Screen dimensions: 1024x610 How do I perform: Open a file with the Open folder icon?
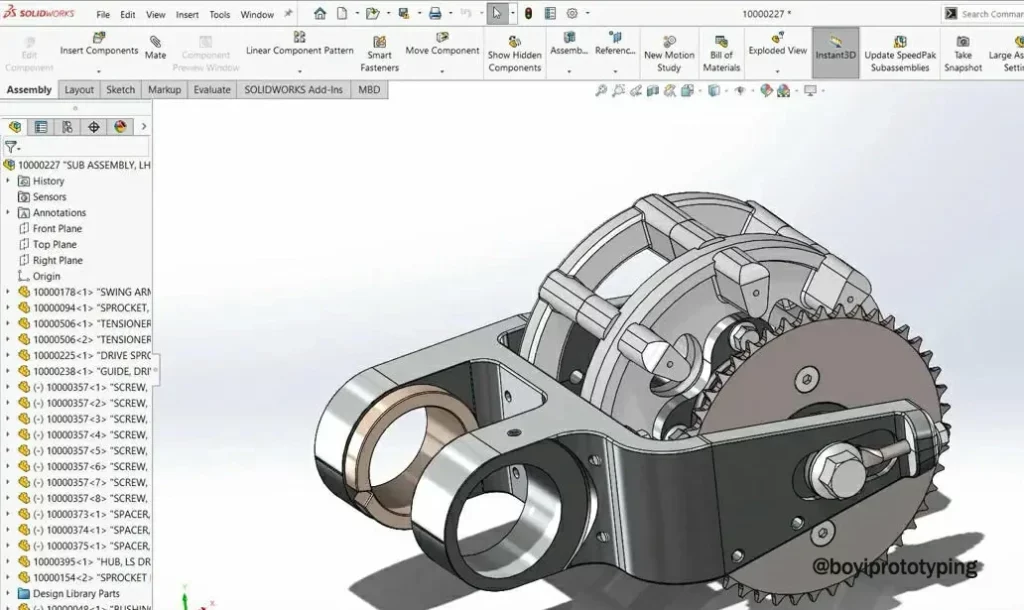pos(373,14)
